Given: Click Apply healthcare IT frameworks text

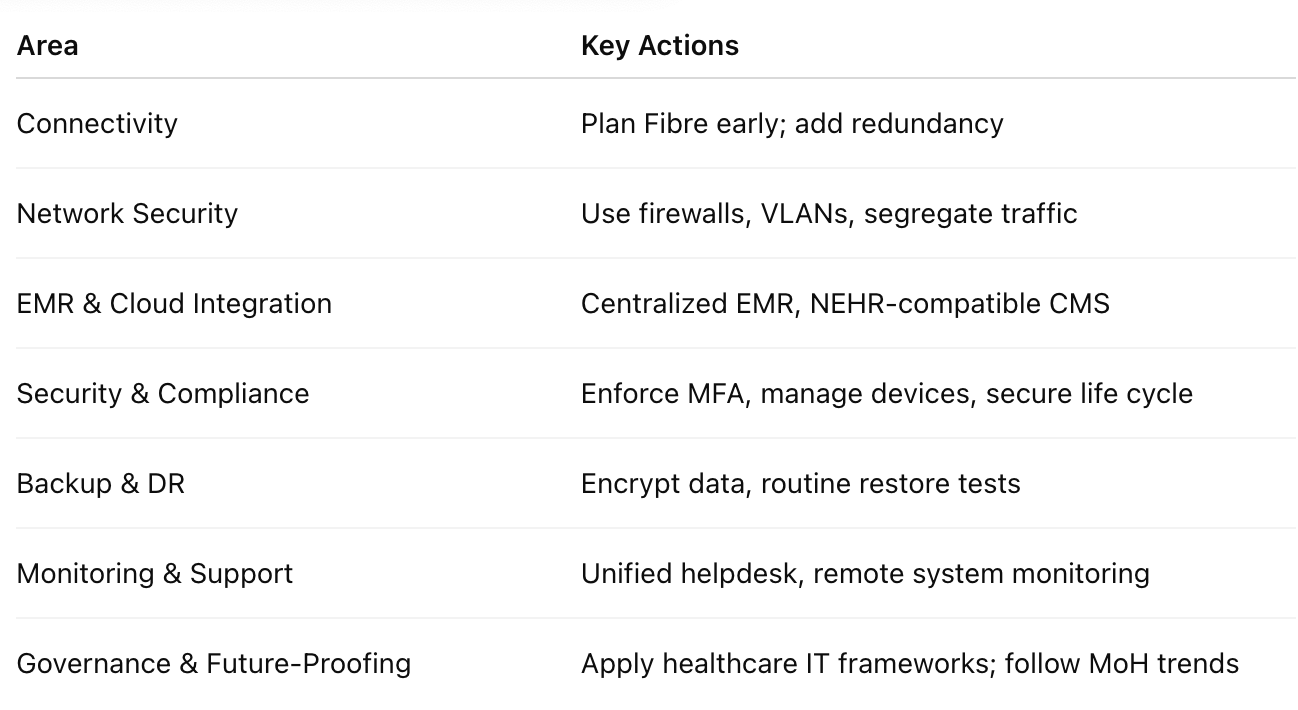Looking at the screenshot, I should click(786, 664).
